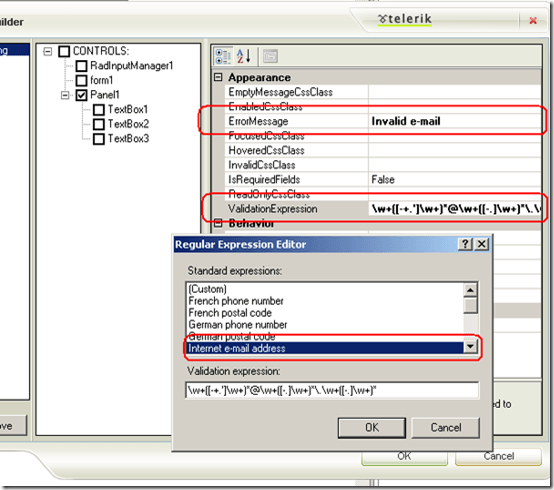This screenshot has height=490, width=554.
Task: Select Internet e-mail address expression
Action: click(x=325, y=348)
